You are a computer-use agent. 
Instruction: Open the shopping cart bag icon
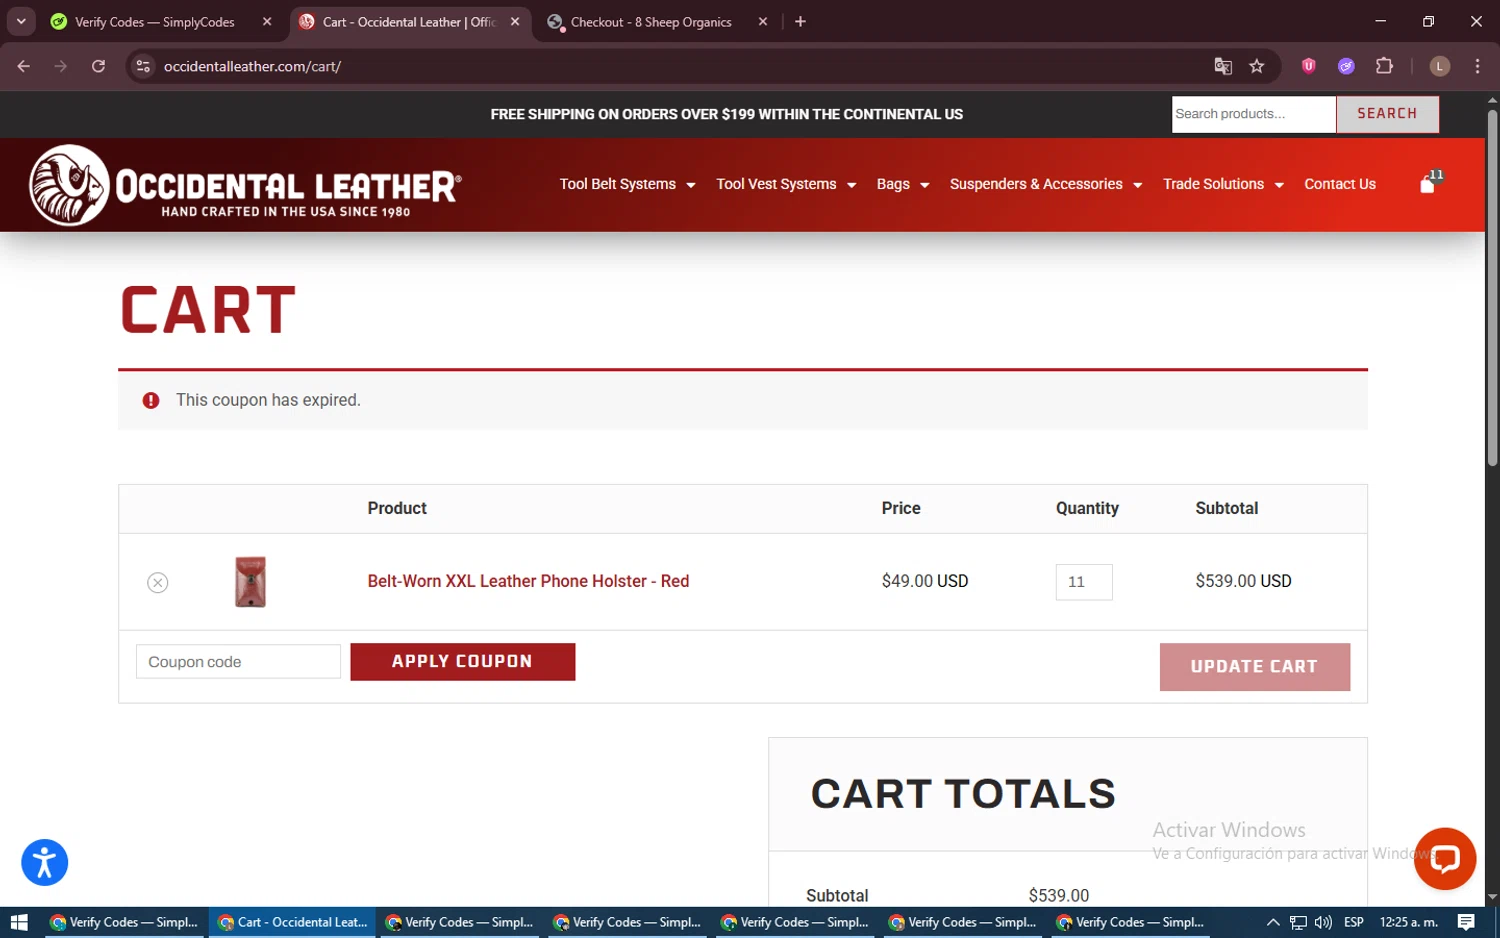[x=1428, y=184]
